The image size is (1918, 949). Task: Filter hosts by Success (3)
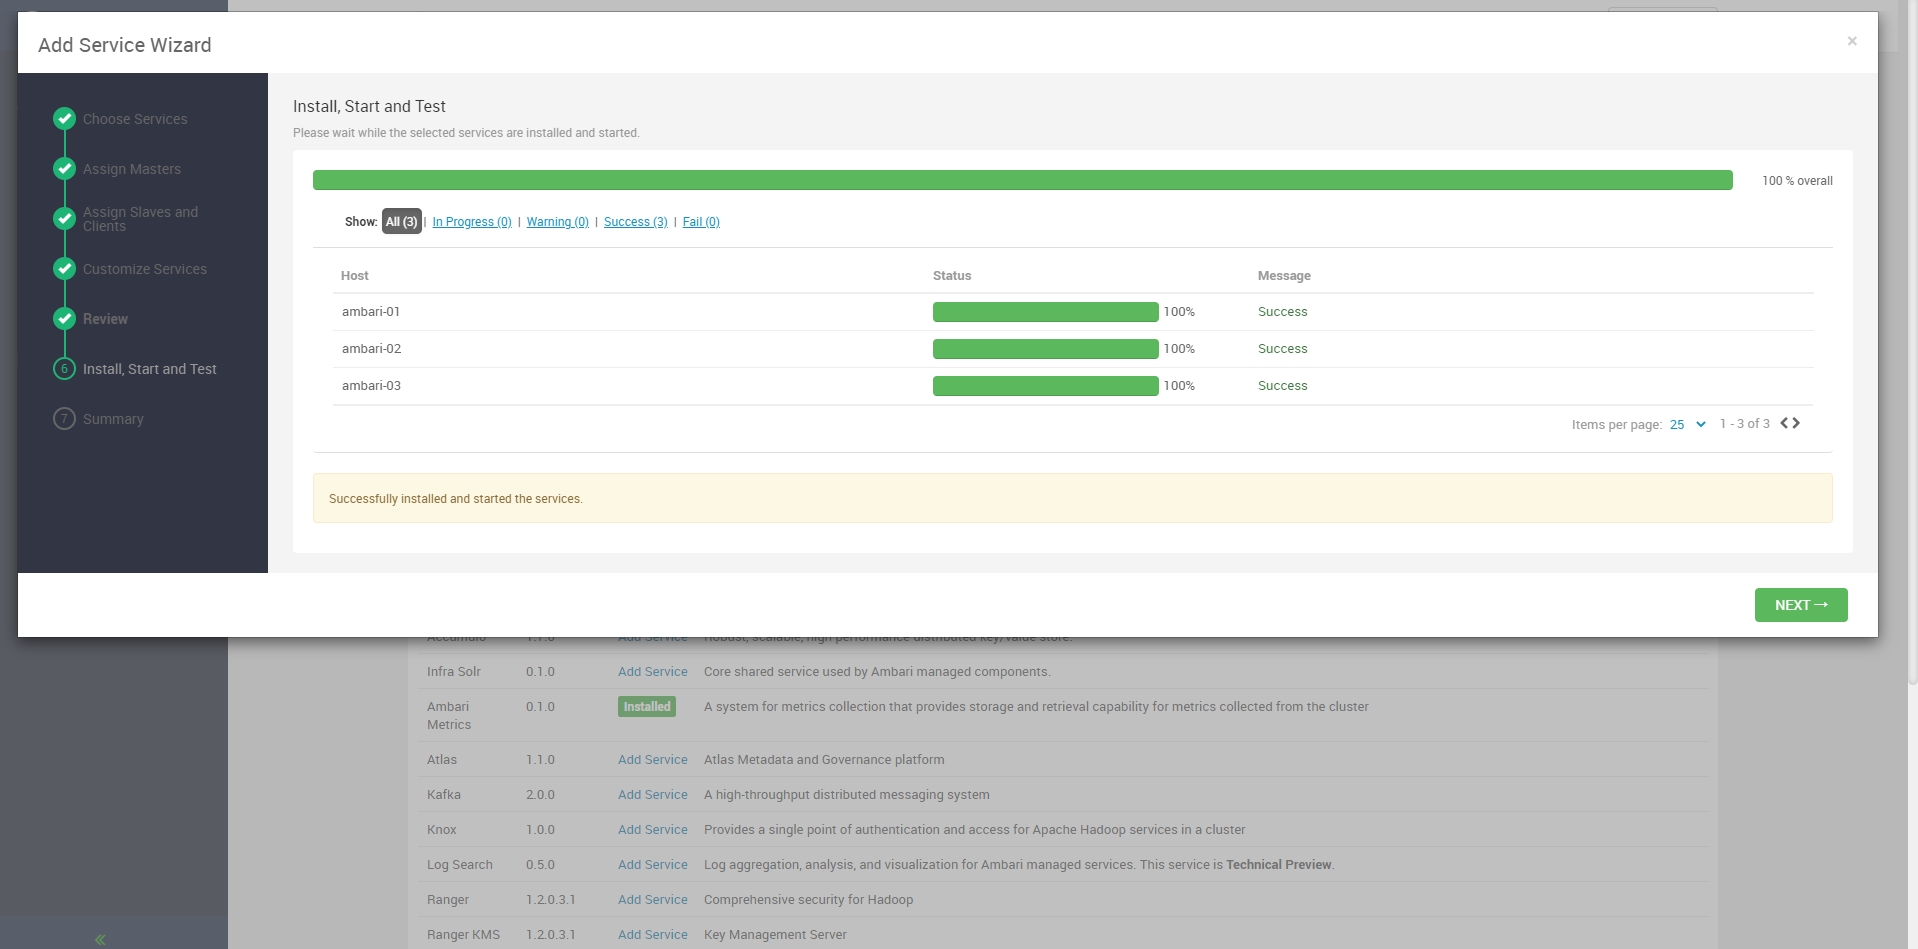point(636,222)
